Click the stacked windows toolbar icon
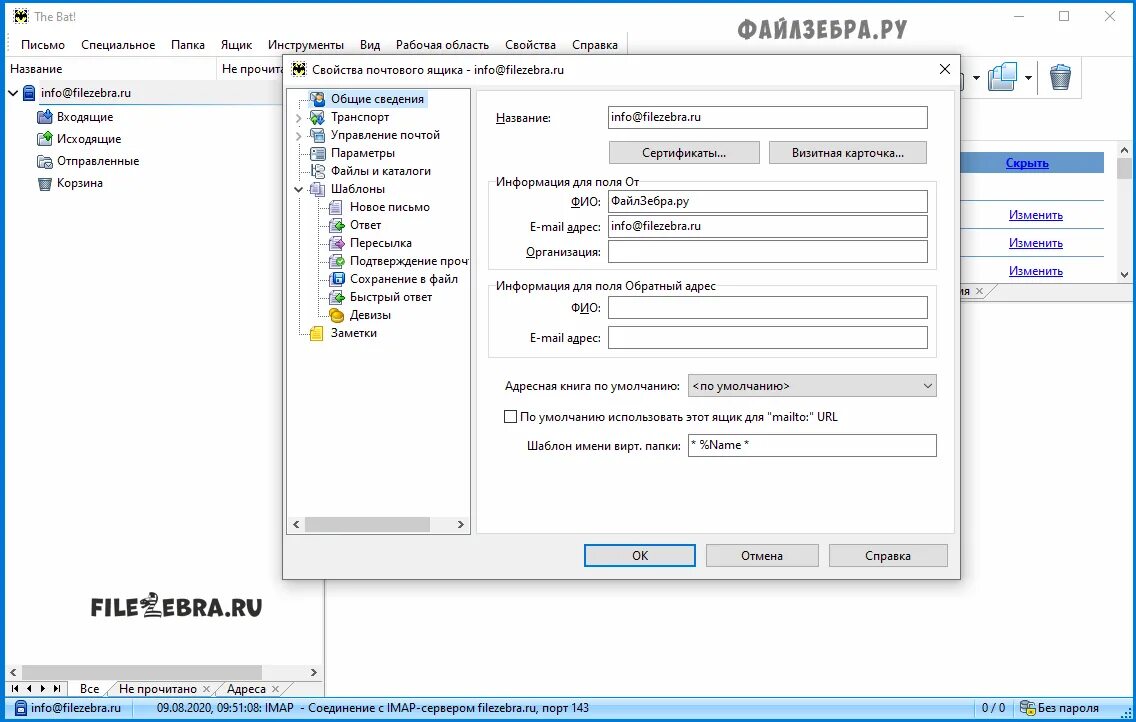The width and height of the screenshot is (1136, 722). (x=1002, y=76)
